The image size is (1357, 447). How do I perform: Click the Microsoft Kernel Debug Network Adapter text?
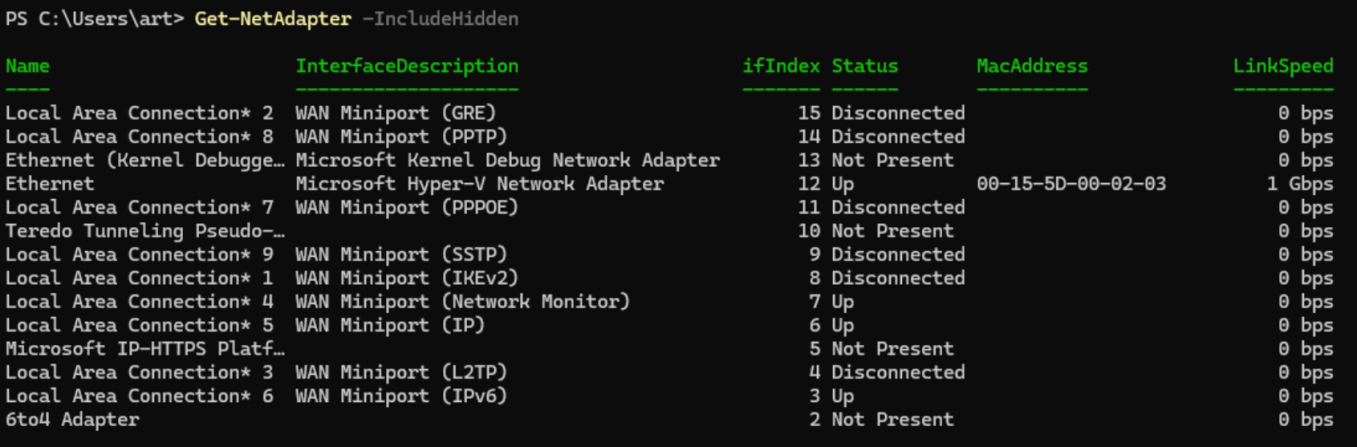click(x=507, y=160)
